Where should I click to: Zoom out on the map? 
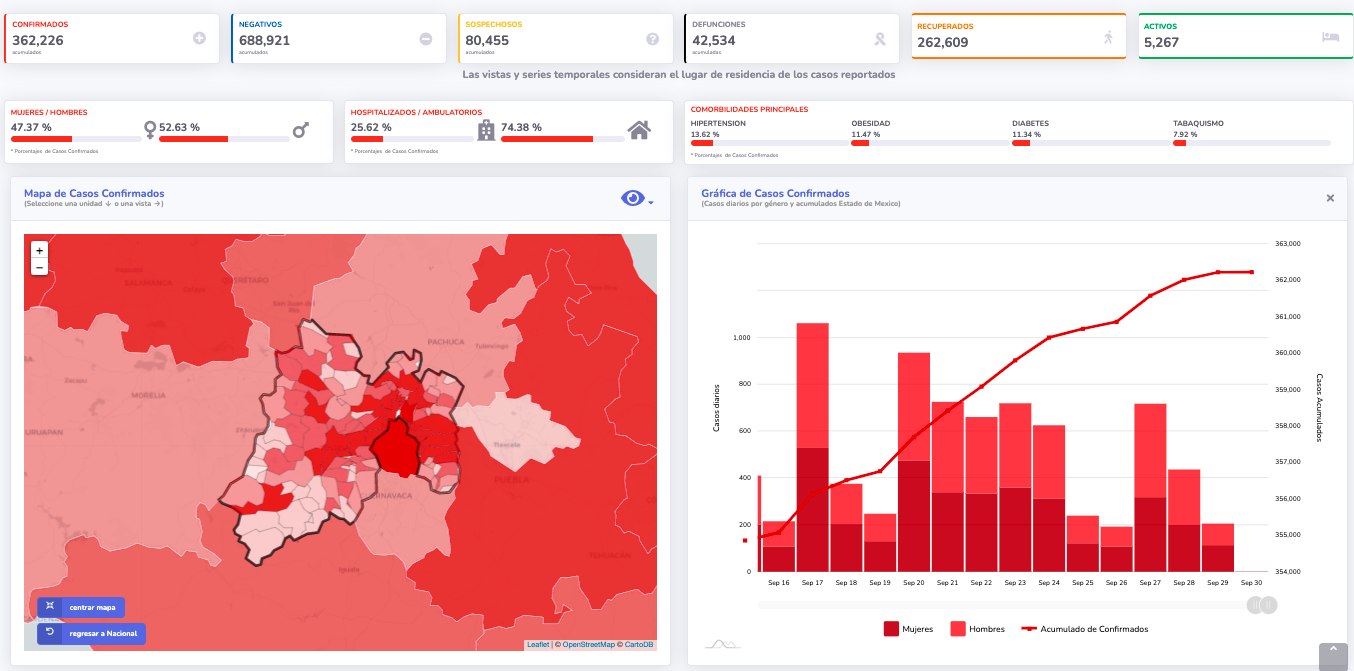click(x=39, y=267)
